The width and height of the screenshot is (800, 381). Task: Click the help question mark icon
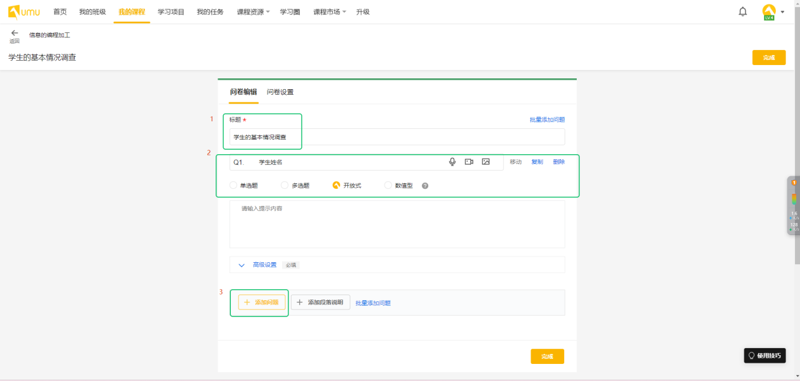[425, 186]
